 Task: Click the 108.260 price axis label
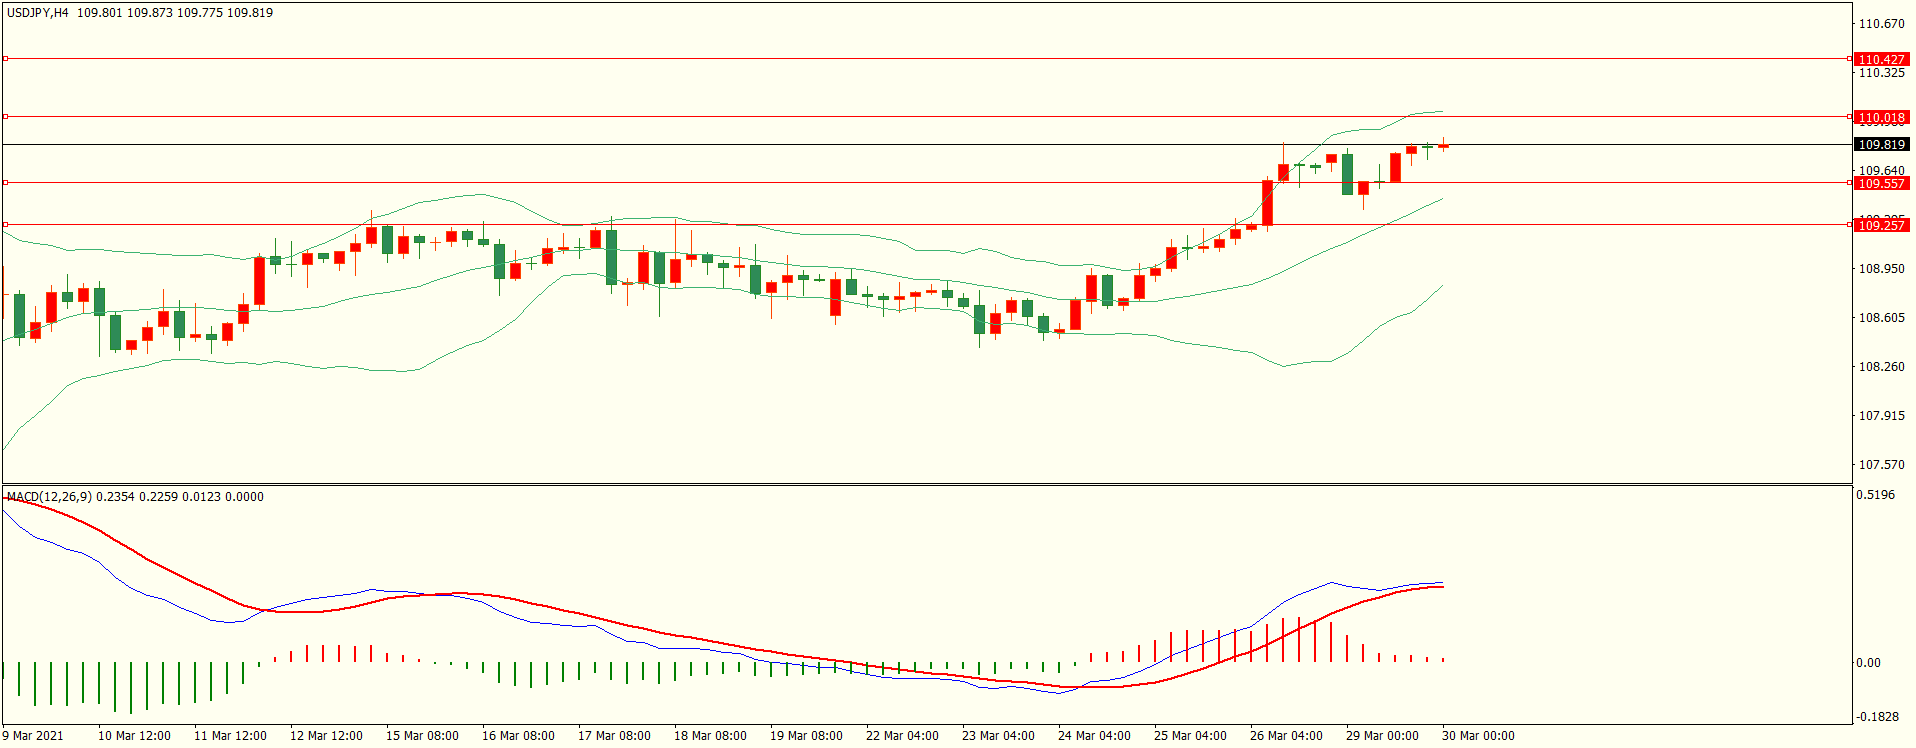(1881, 367)
